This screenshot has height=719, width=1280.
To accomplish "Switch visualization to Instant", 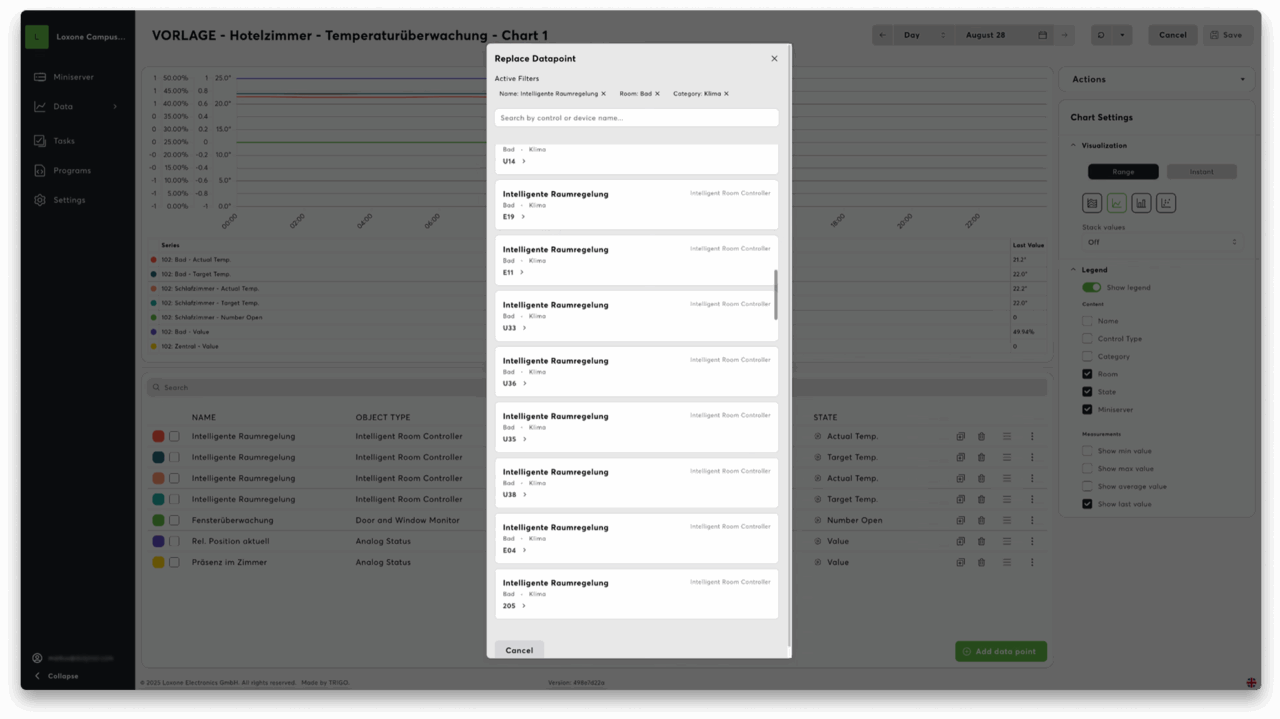I will [x=1202, y=172].
